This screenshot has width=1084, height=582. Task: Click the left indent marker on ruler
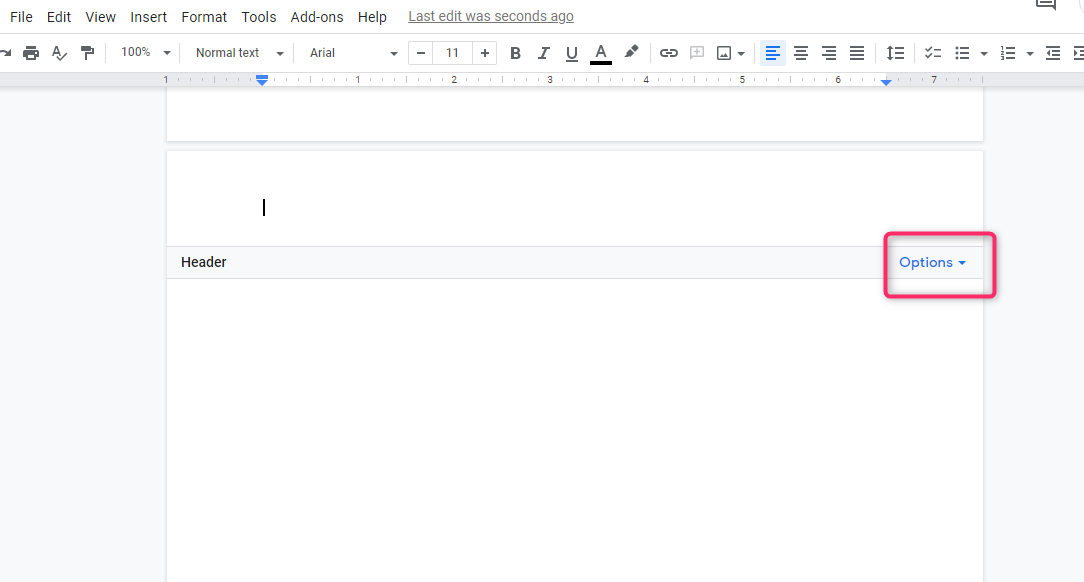point(262,81)
